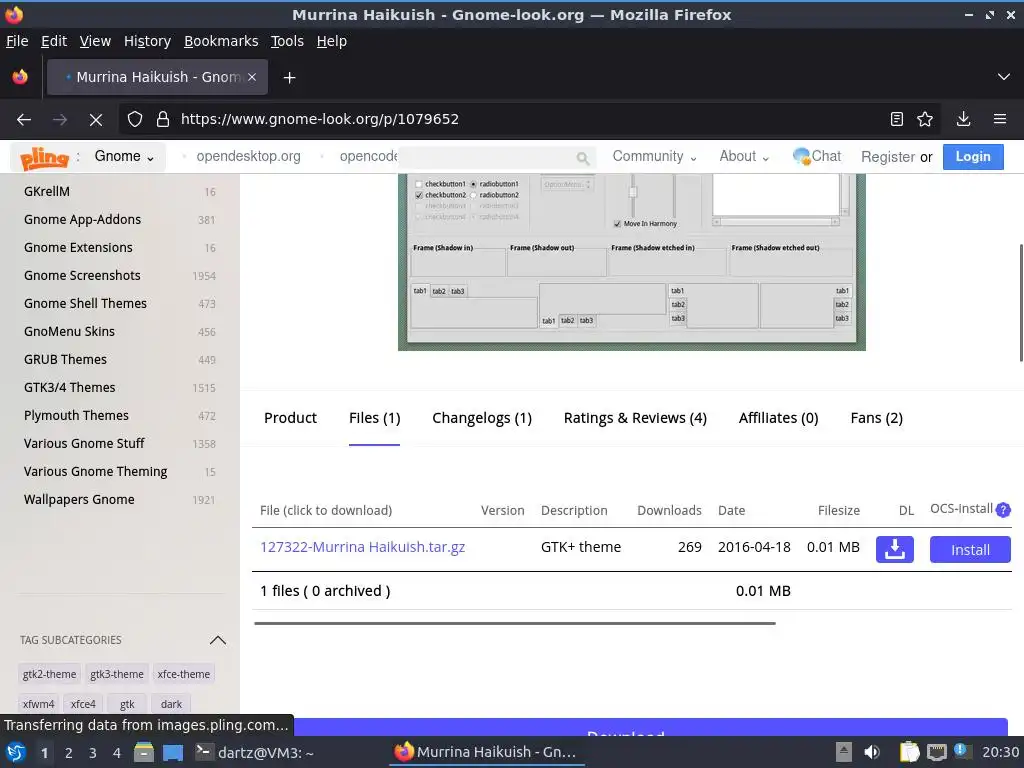Open the Firefox downloads panel
This screenshot has width=1024, height=768.
(963, 119)
